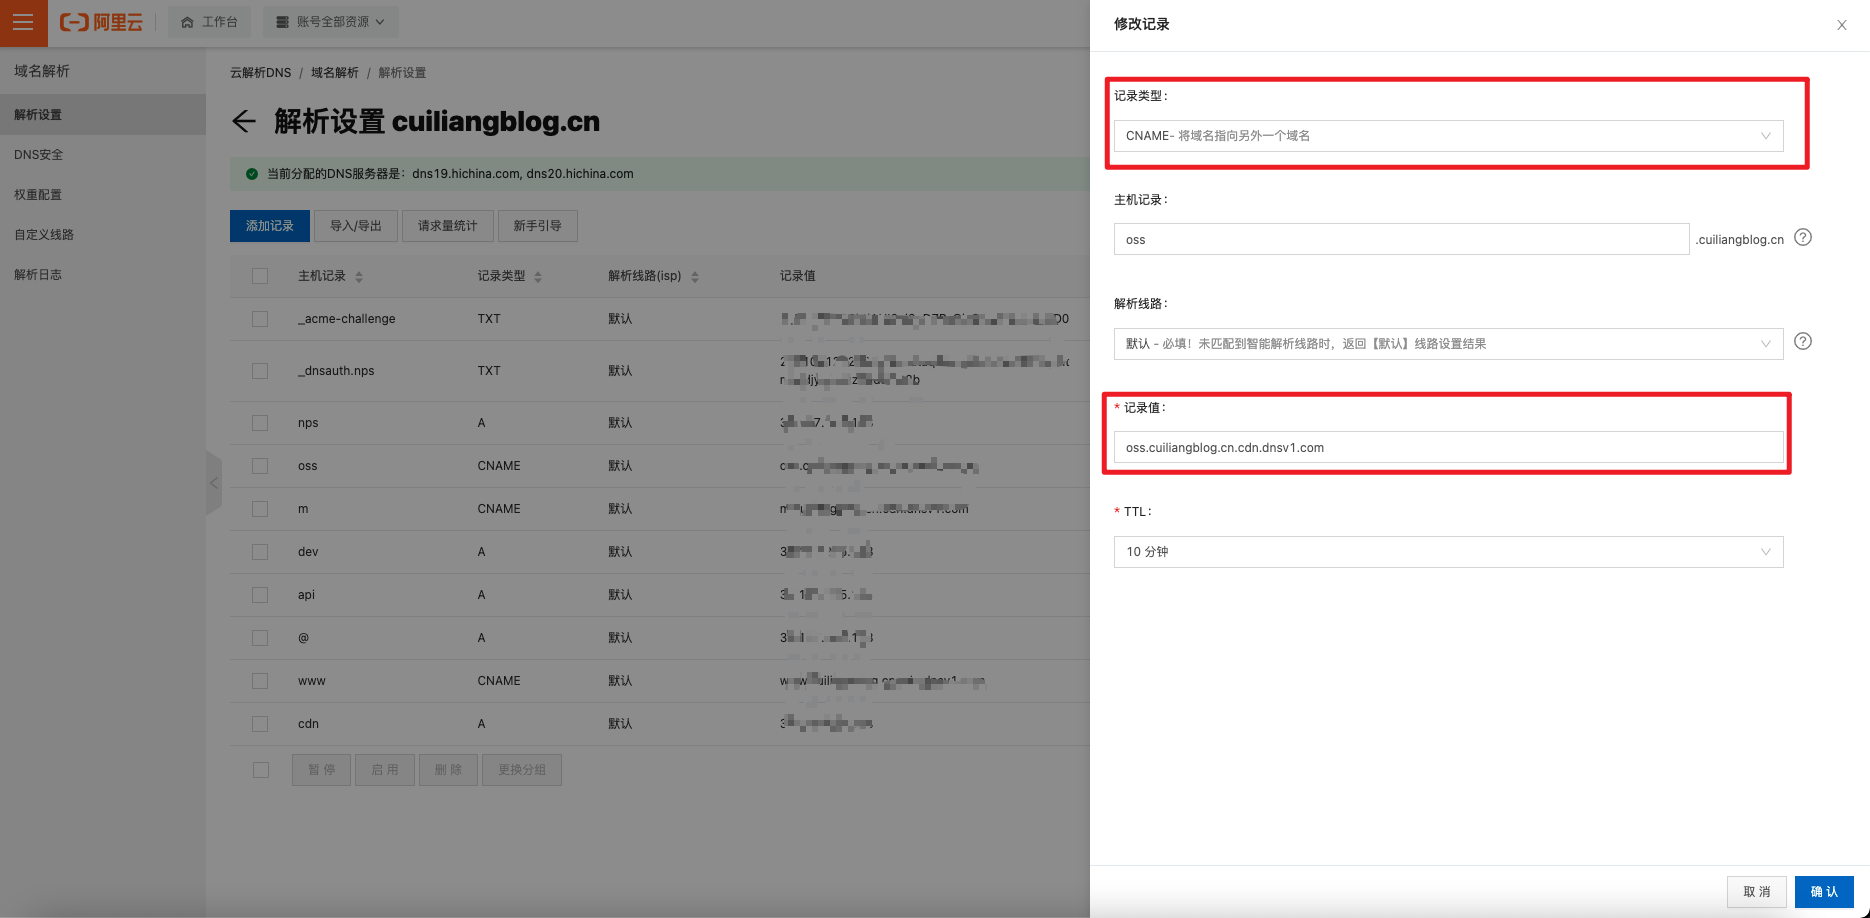Confirm changes with 确认 button
This screenshot has width=1870, height=918.
coord(1824,892)
